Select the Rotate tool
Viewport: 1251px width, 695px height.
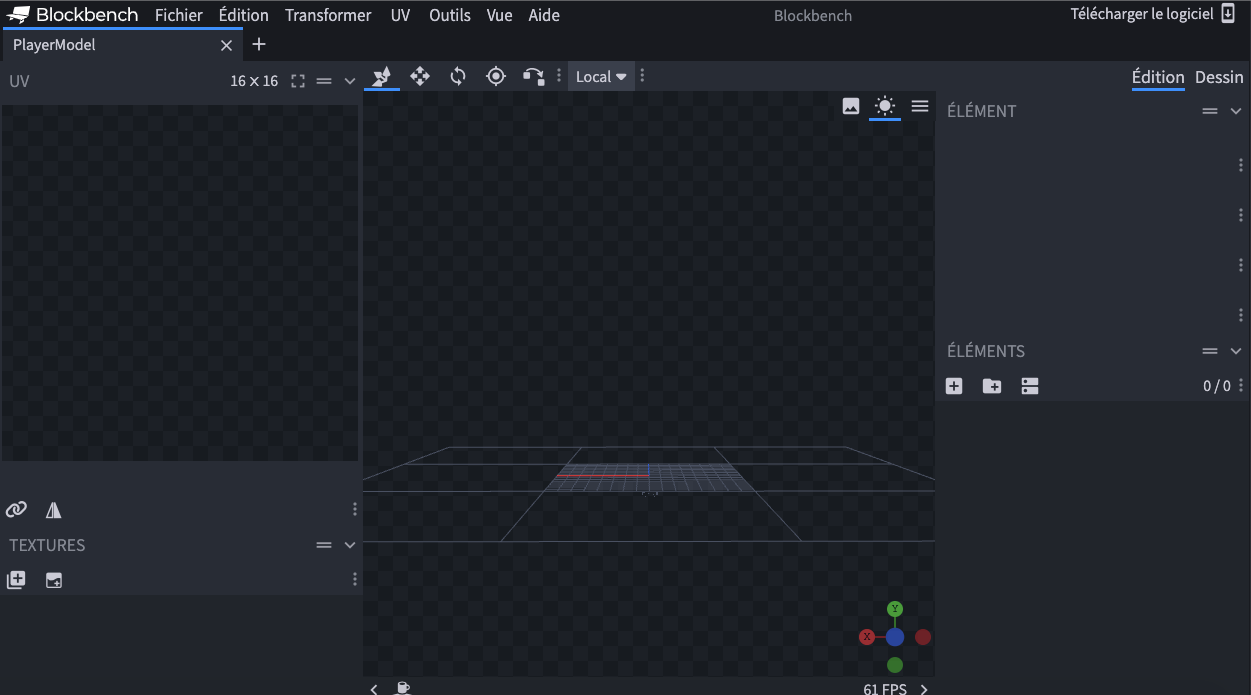tap(458, 76)
